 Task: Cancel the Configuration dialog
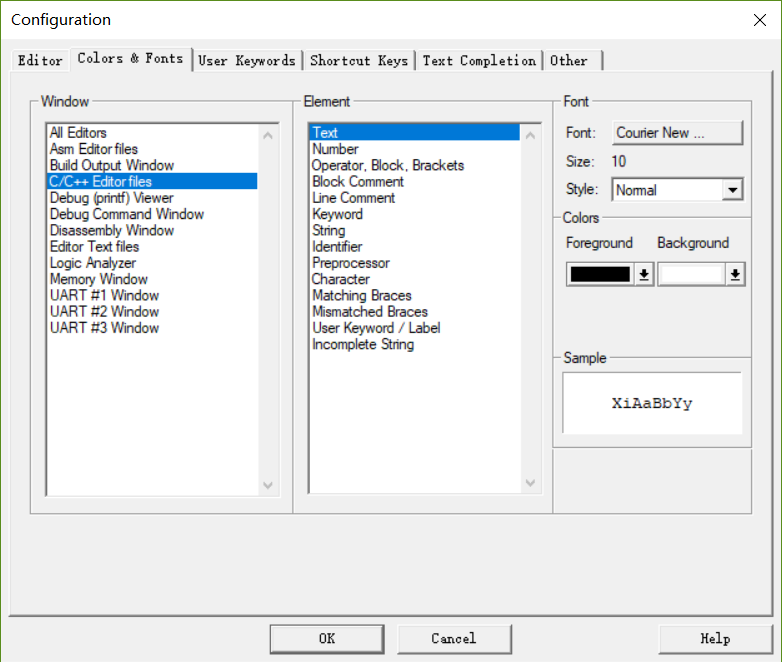[454, 639]
